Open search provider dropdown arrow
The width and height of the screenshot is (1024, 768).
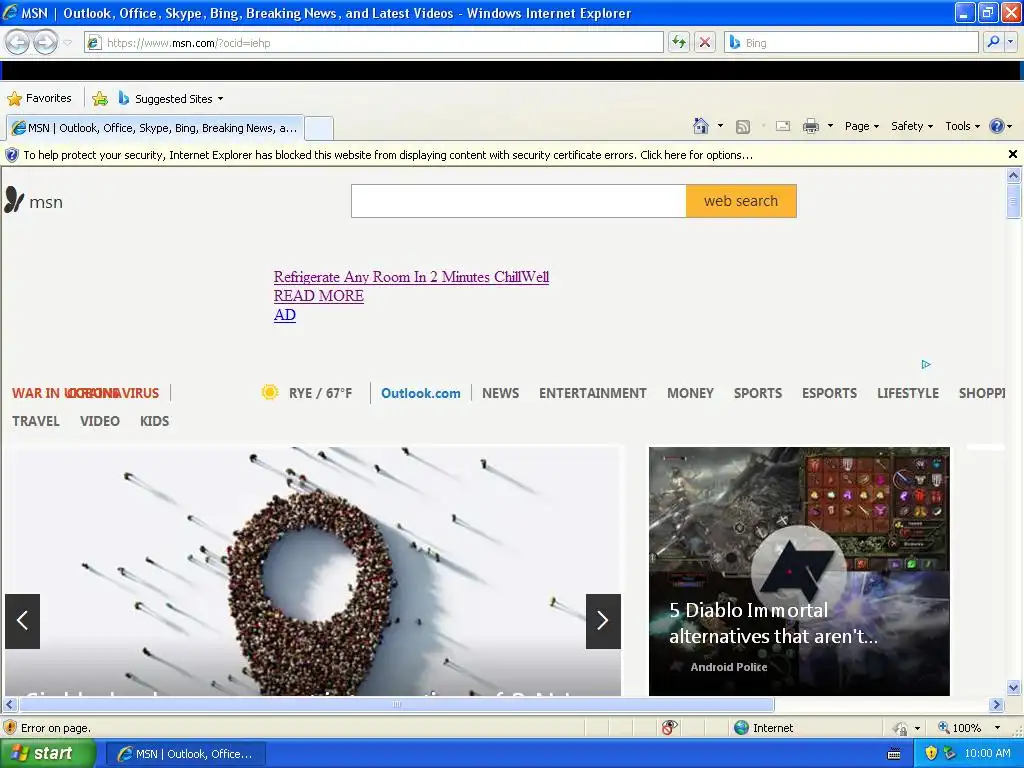tap(1010, 42)
